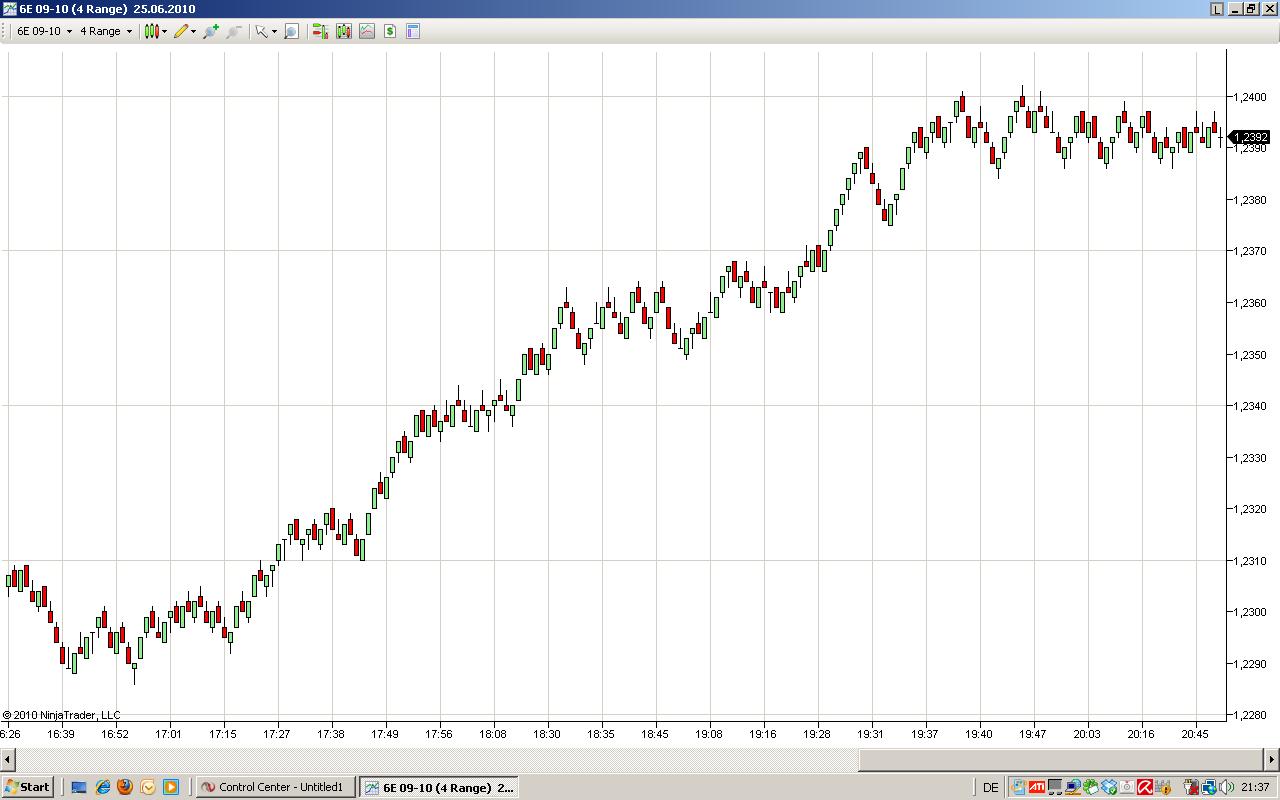Click the 19:47 time axis label

point(1033,734)
